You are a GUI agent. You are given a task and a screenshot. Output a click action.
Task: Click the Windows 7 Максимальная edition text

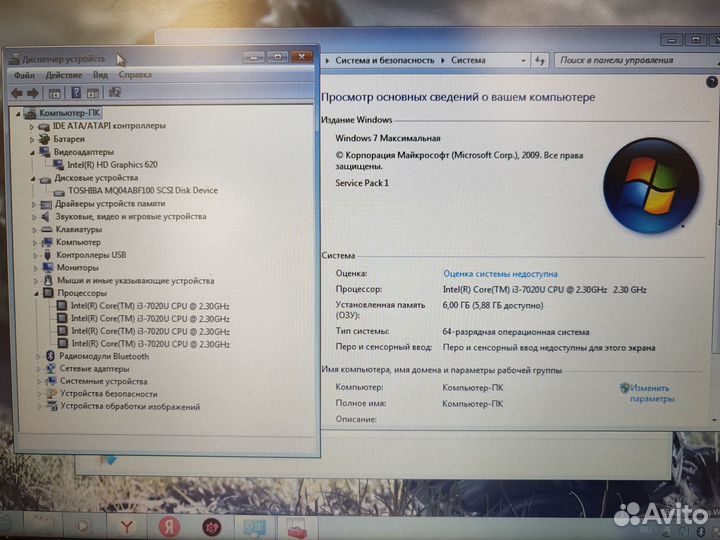point(388,138)
